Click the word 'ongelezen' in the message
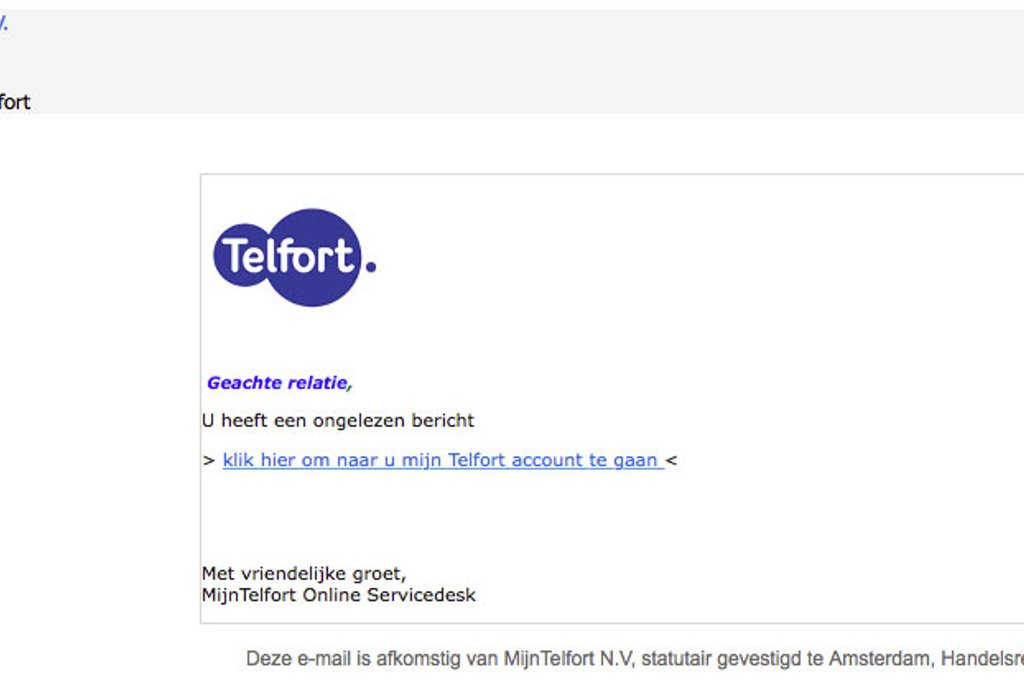Screen dimensions: 1024x683 [356, 421]
